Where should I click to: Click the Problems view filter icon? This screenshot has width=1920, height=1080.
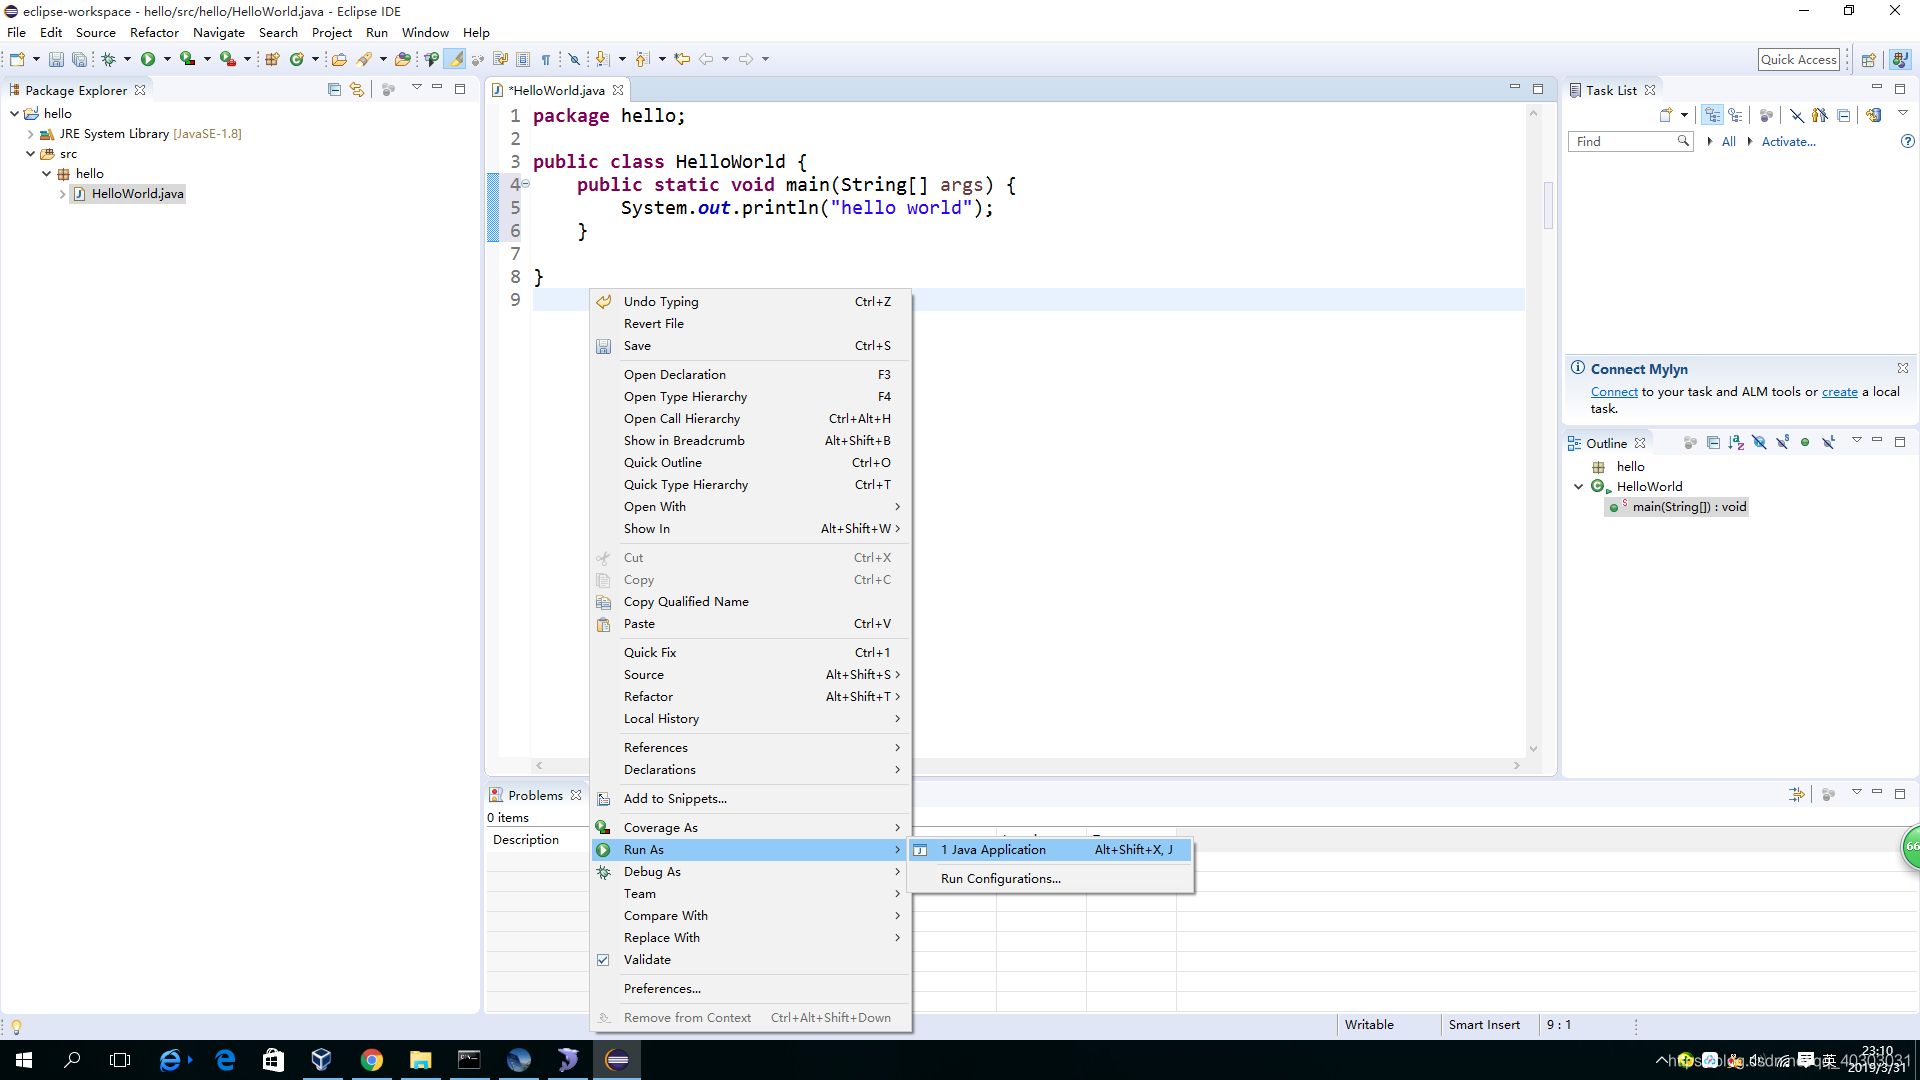[1797, 794]
